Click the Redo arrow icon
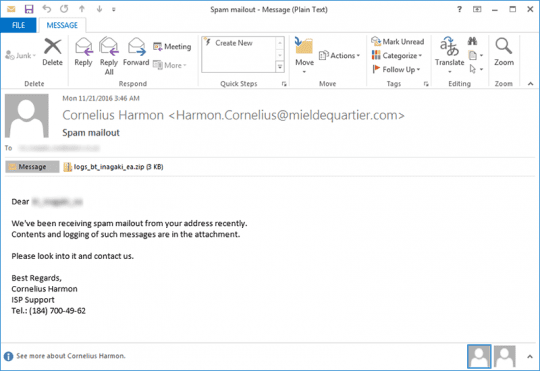 pos(64,9)
